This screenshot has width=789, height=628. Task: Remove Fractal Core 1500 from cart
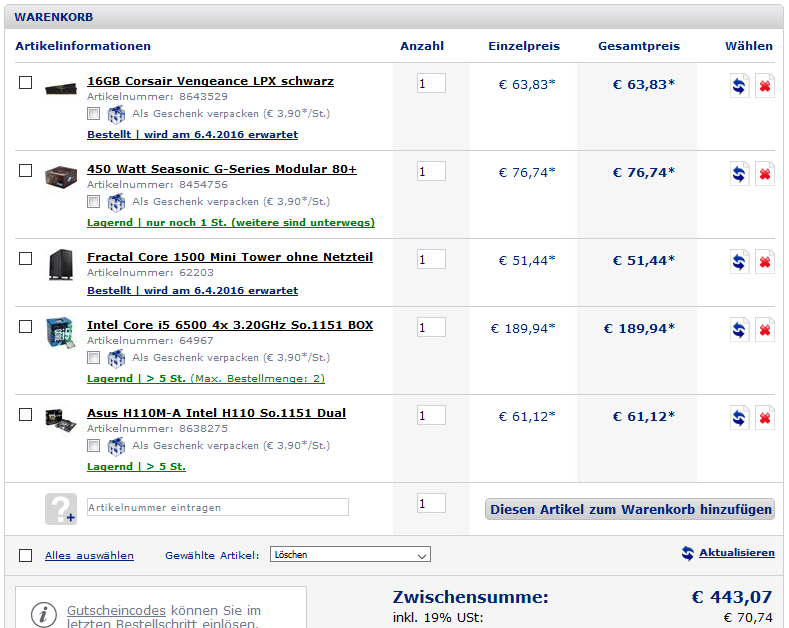(764, 262)
